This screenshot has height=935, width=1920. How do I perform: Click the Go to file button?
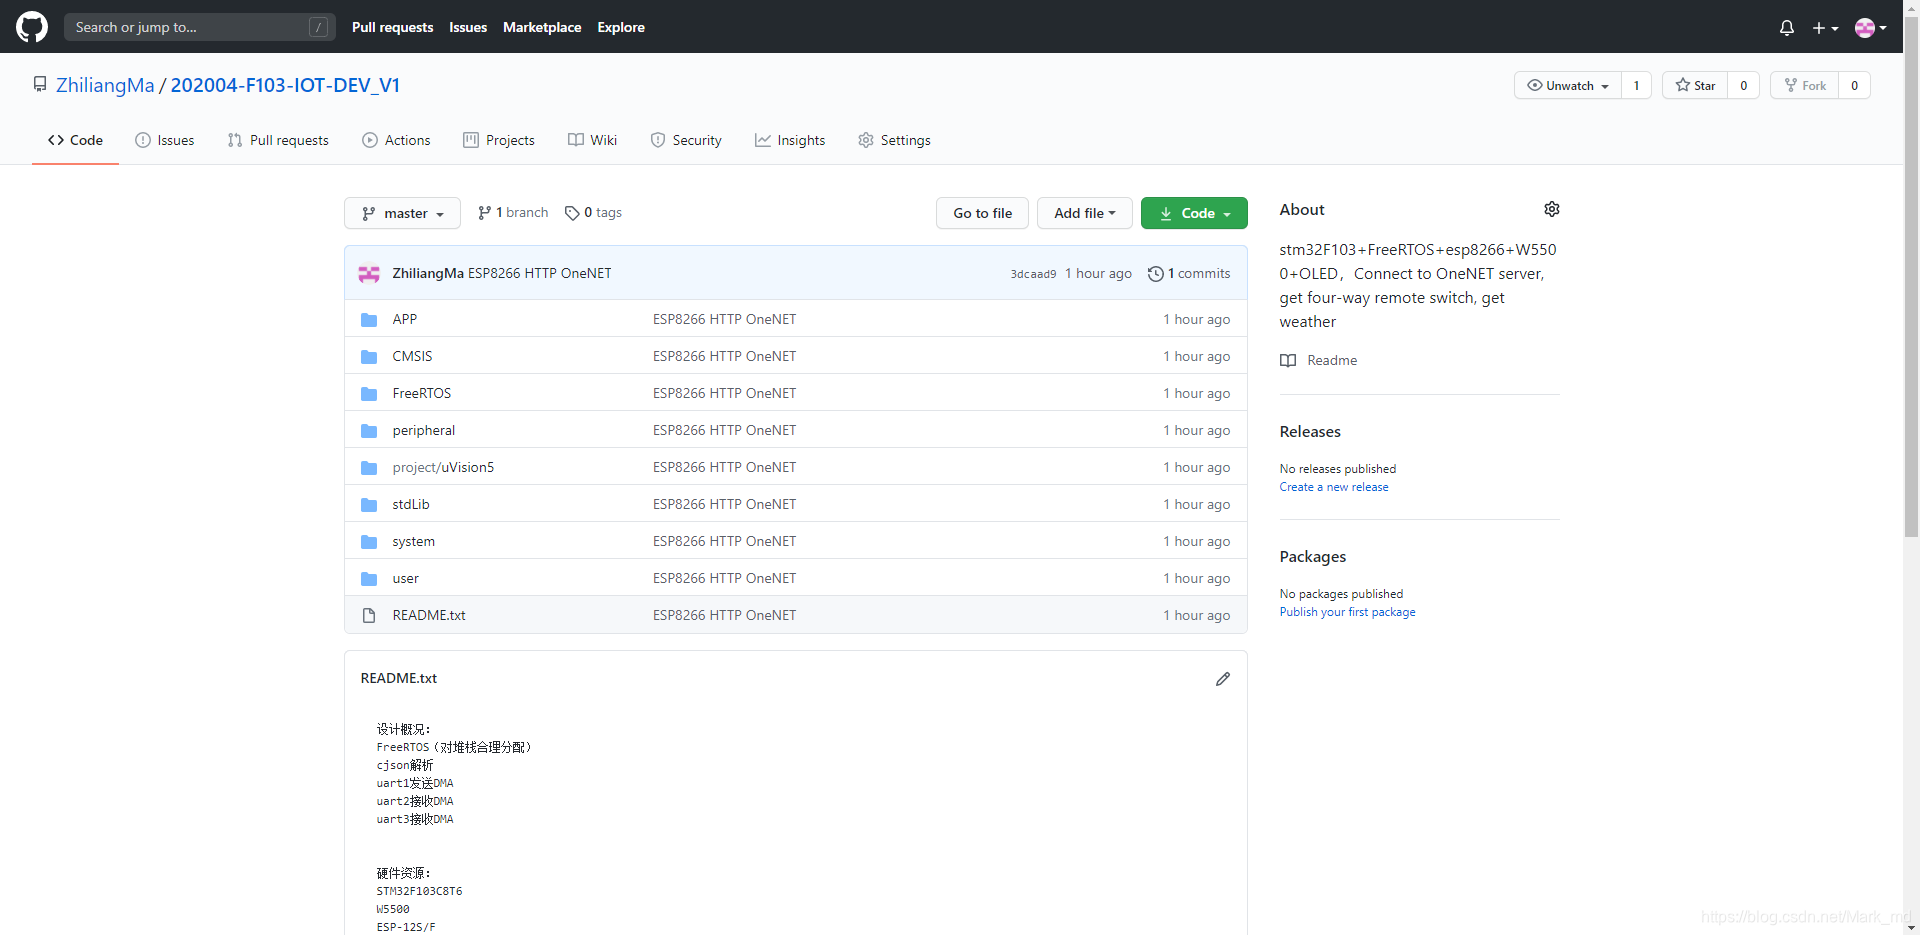coord(982,213)
